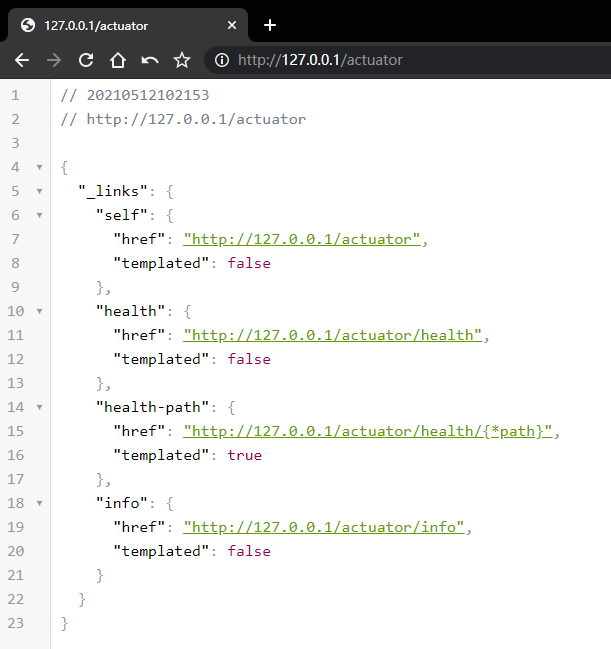
Task: View site information icon in address bar
Action: pos(222,60)
